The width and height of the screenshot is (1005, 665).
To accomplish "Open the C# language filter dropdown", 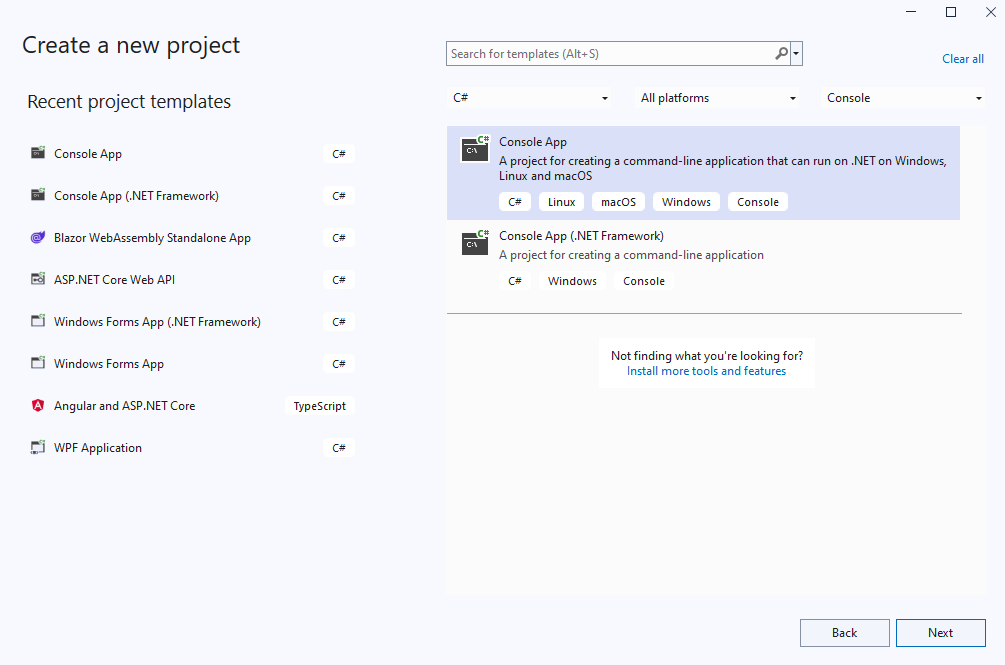I will pyautogui.click(x=530, y=98).
